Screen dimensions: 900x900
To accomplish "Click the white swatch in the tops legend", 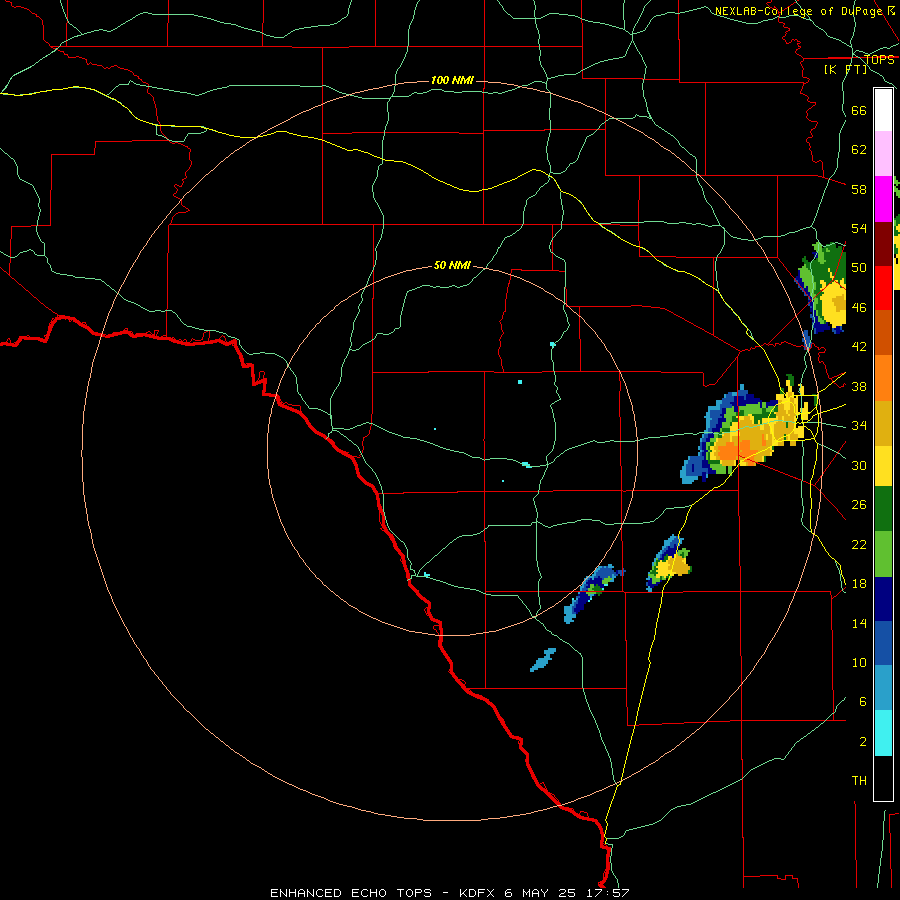I will click(x=883, y=110).
